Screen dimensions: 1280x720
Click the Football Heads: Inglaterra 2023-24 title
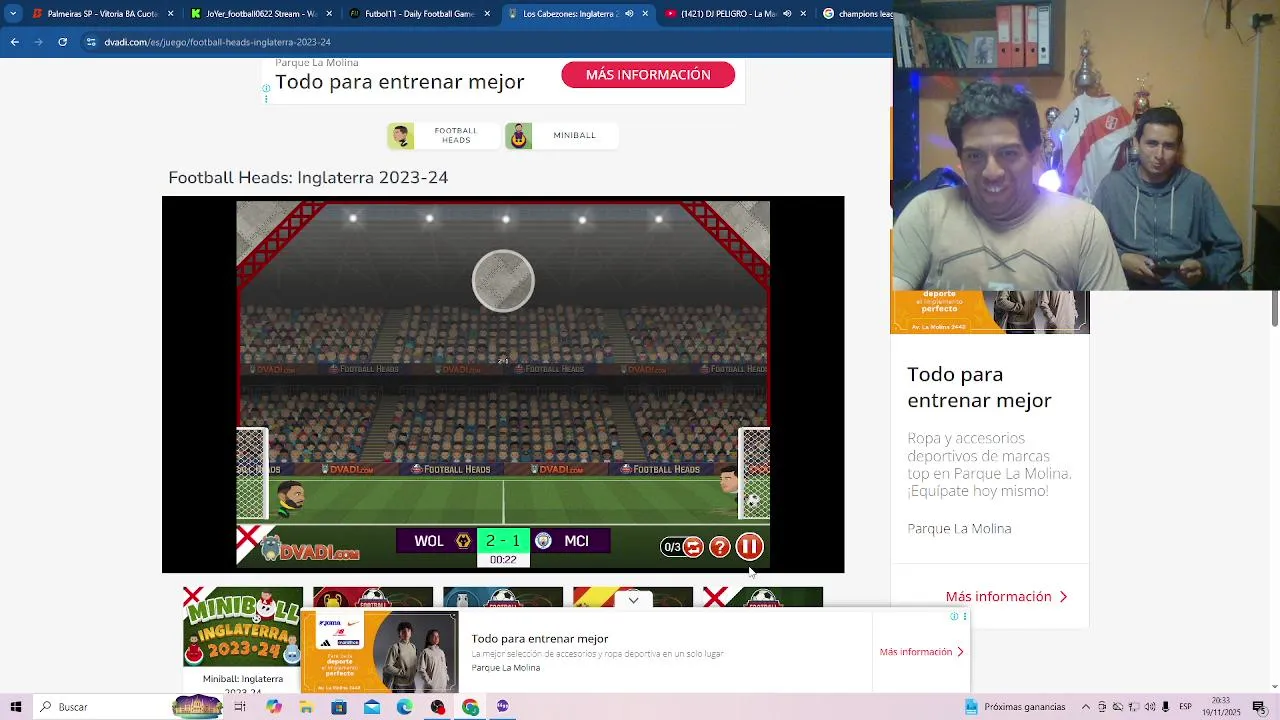coord(308,178)
